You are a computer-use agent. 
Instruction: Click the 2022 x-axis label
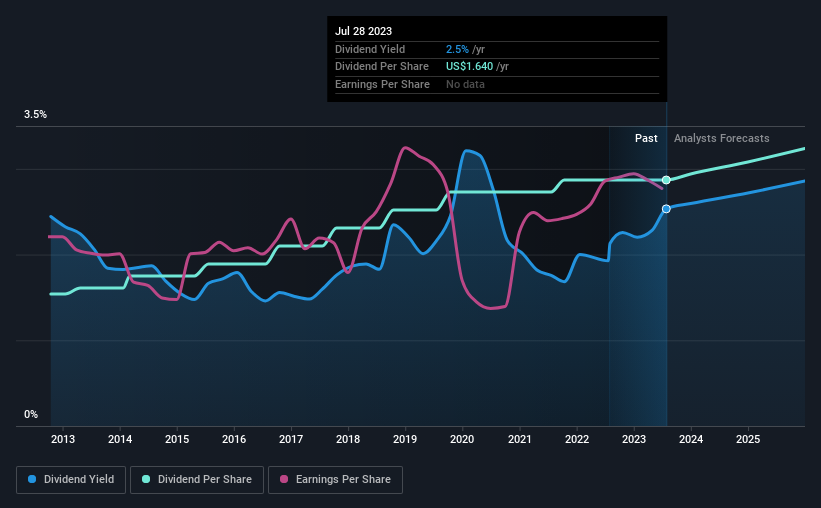coord(577,439)
